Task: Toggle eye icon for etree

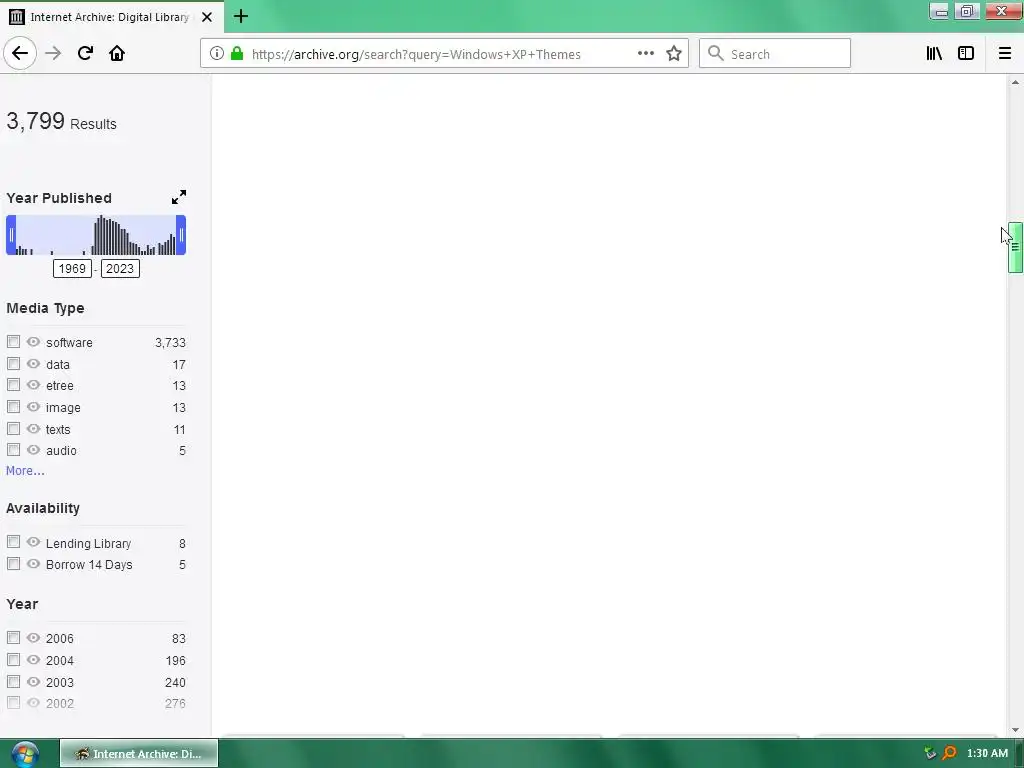Action: [33, 385]
